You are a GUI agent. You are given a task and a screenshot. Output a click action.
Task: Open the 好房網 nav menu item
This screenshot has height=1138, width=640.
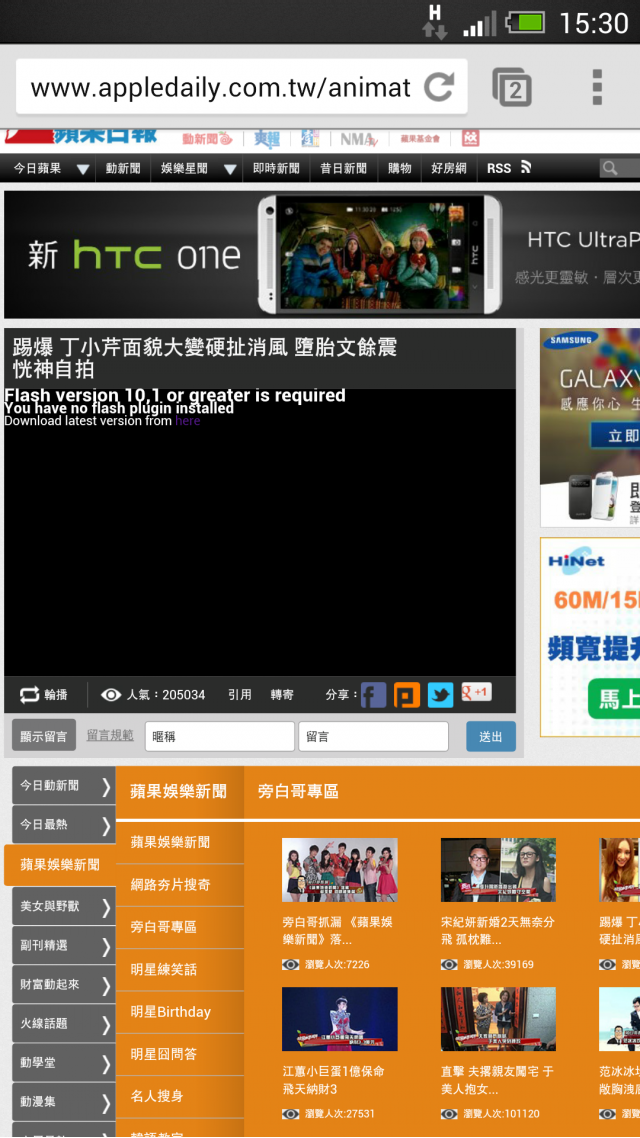coord(449,168)
